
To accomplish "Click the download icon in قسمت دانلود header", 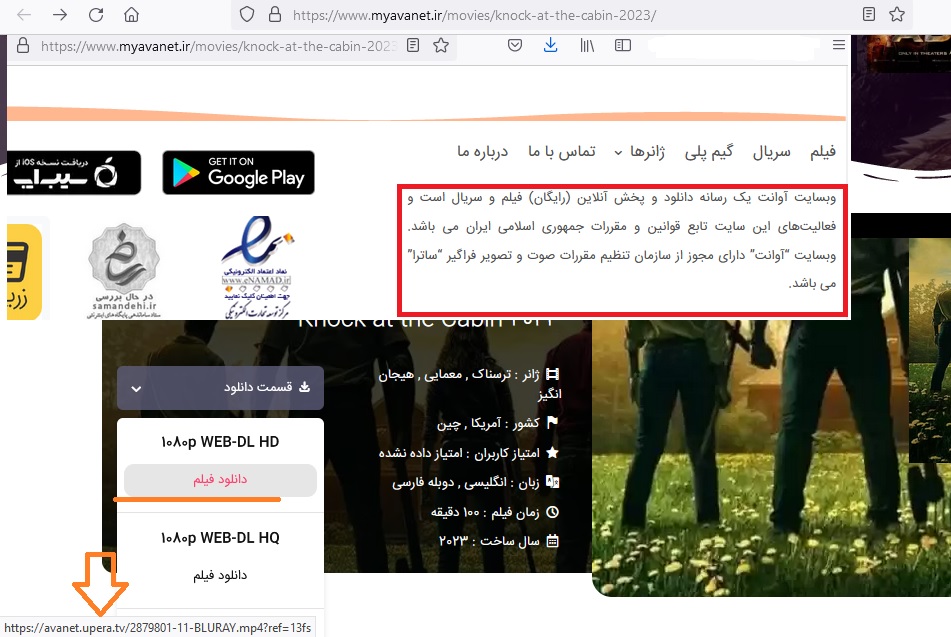I will pos(304,386).
